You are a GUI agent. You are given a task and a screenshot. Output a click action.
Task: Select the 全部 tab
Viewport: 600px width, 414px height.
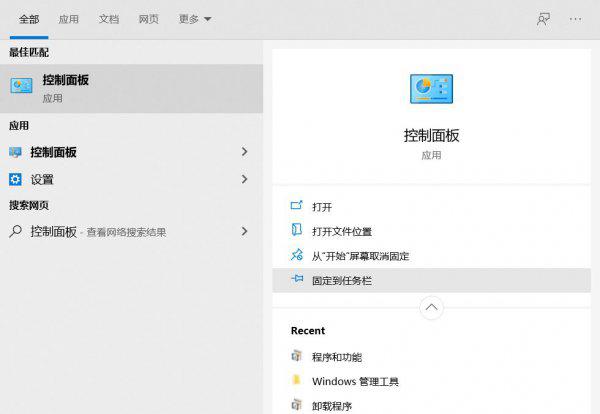[29, 19]
